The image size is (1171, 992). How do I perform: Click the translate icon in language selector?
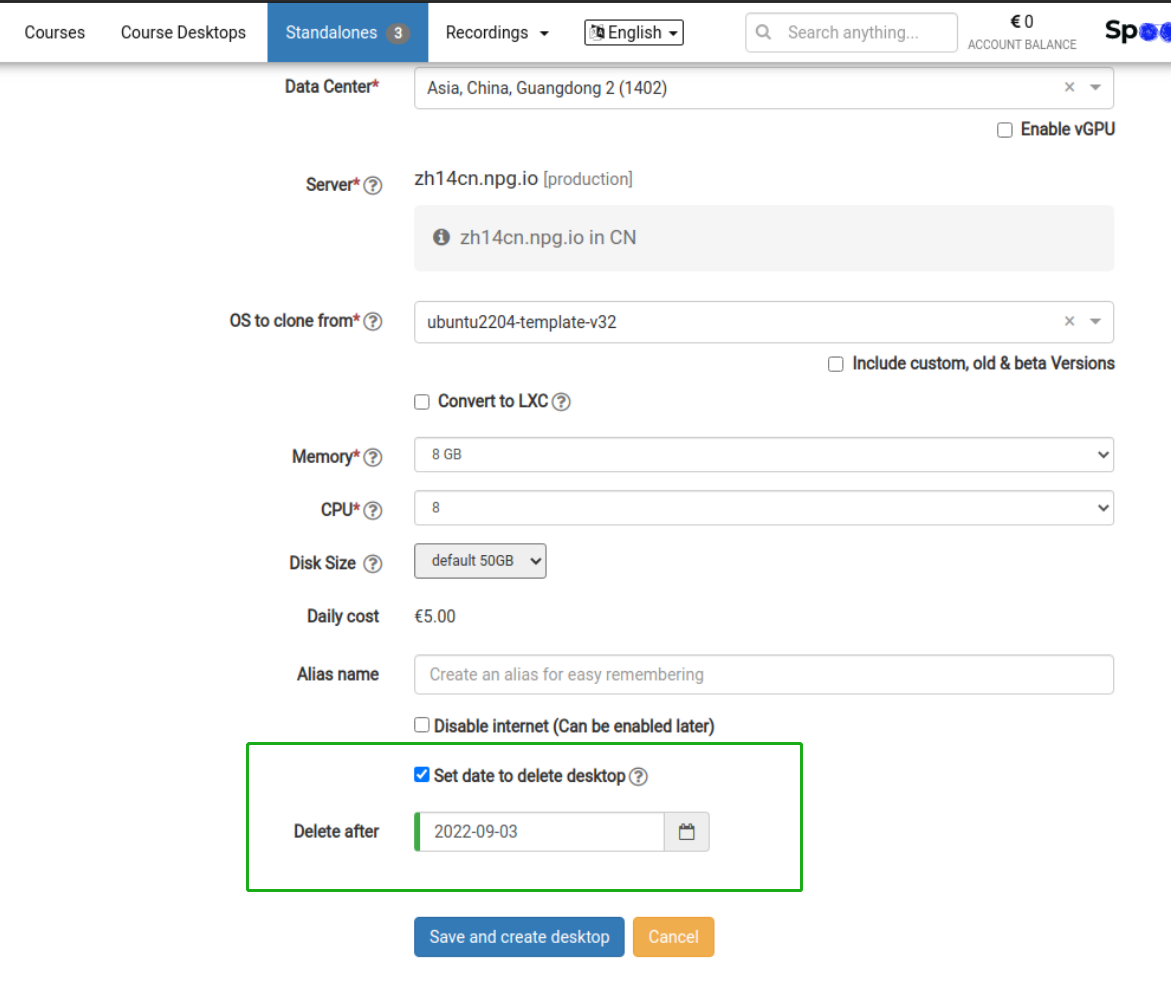point(597,32)
